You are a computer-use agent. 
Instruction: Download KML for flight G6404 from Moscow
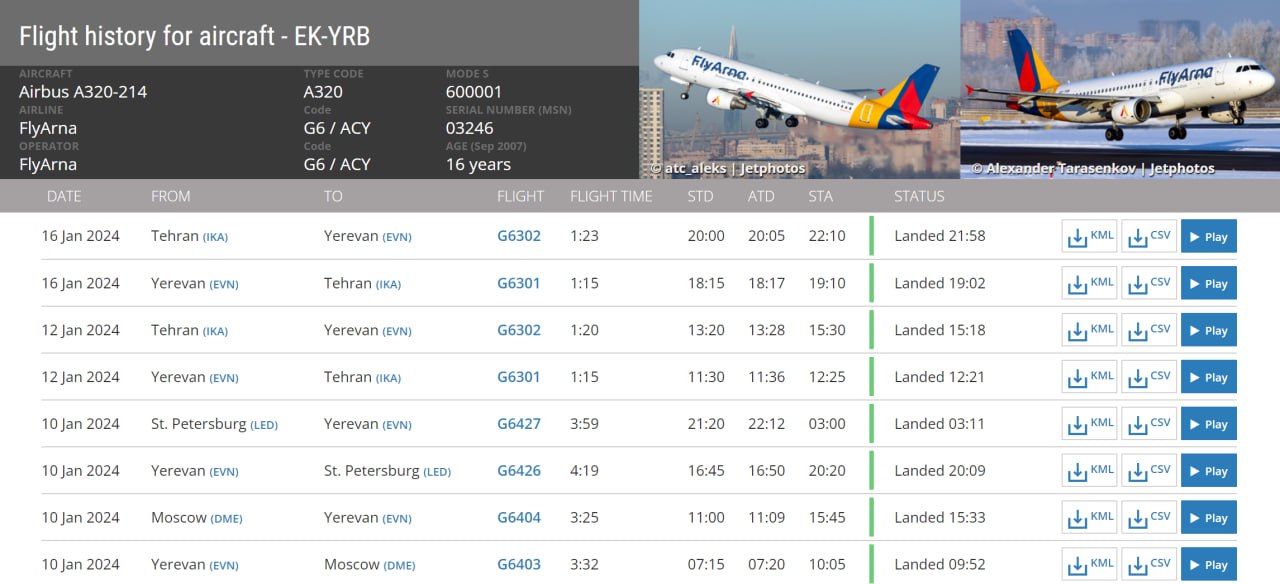click(1089, 518)
